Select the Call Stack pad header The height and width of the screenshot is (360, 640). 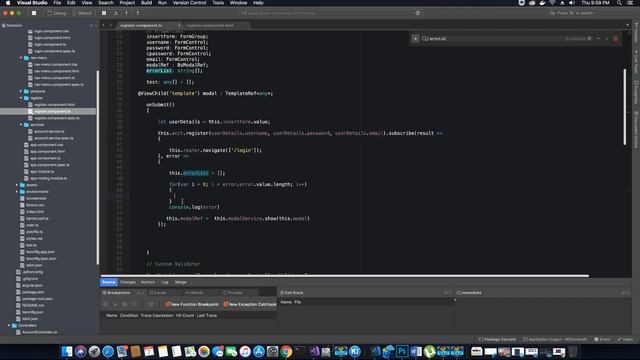(292, 293)
